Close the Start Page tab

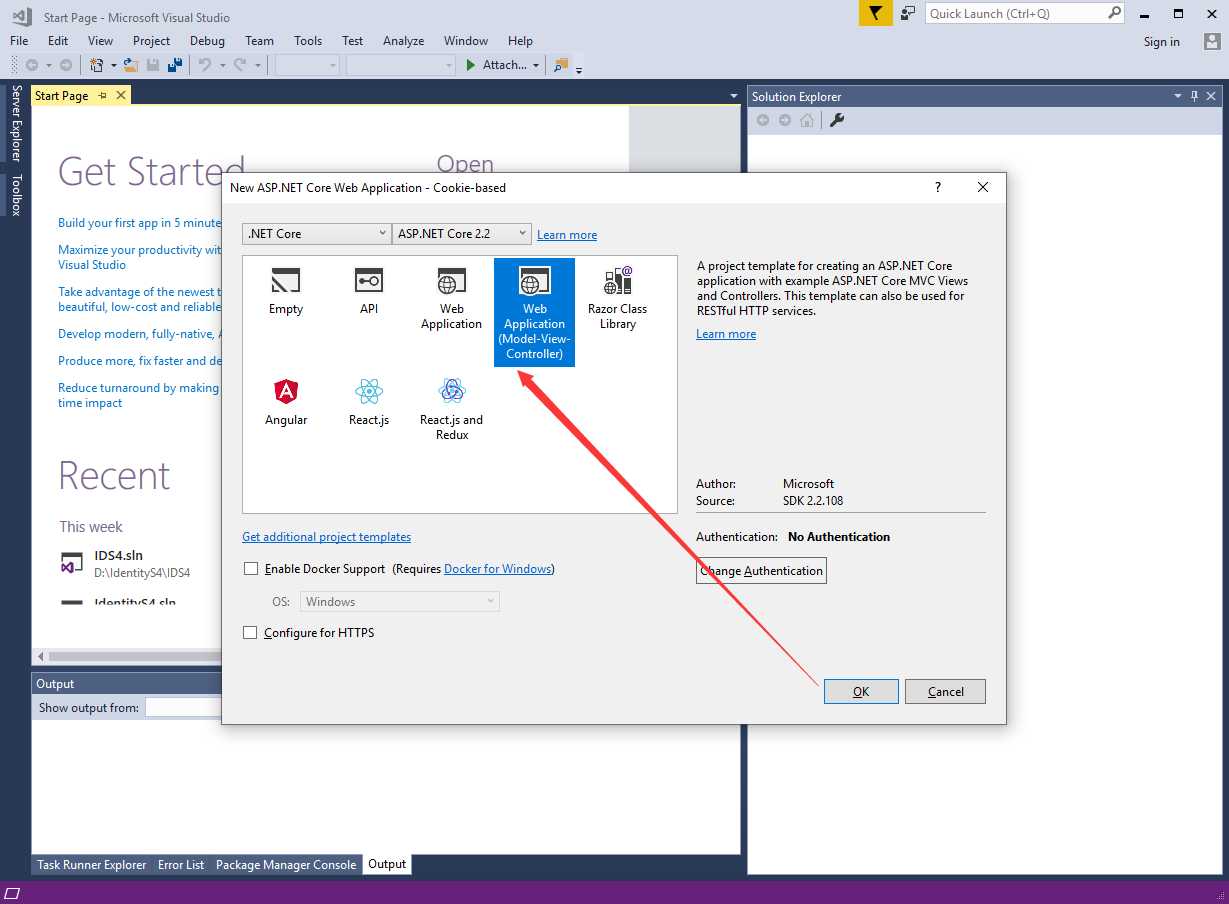(x=121, y=95)
